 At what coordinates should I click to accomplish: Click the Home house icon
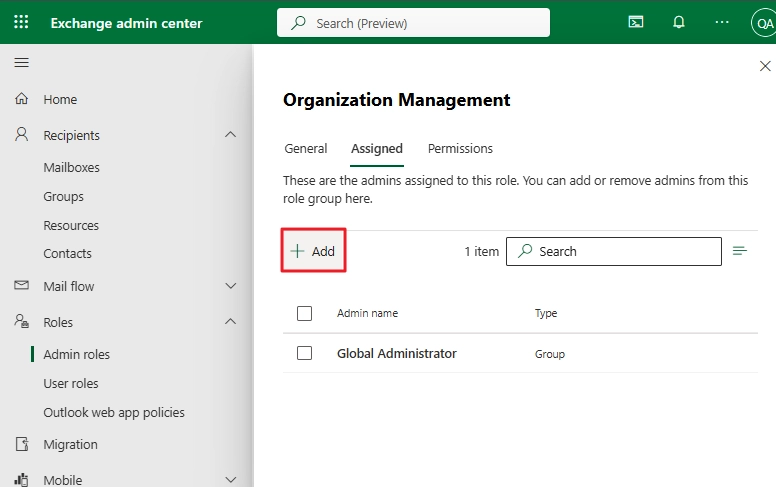pos(21,98)
